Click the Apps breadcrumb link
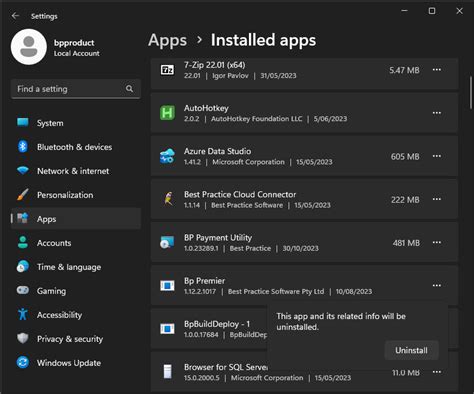This screenshot has width=474, height=394. 167,40
